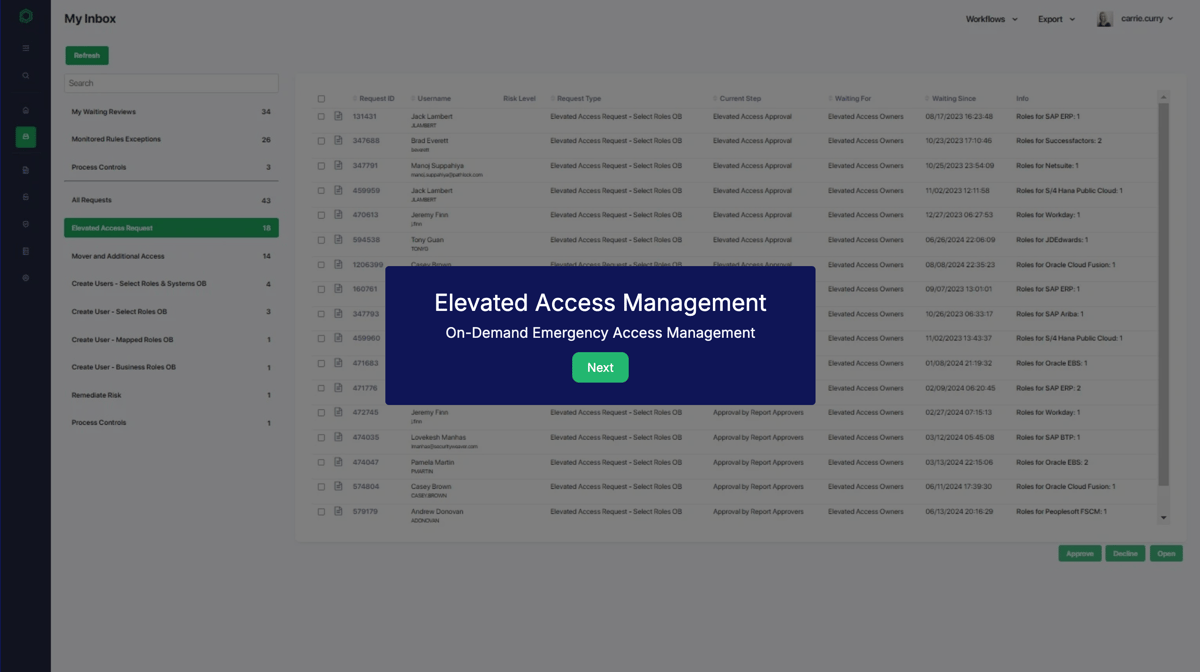Check the box for request 579179
This screenshot has width=1200, height=672.
[x=321, y=512]
